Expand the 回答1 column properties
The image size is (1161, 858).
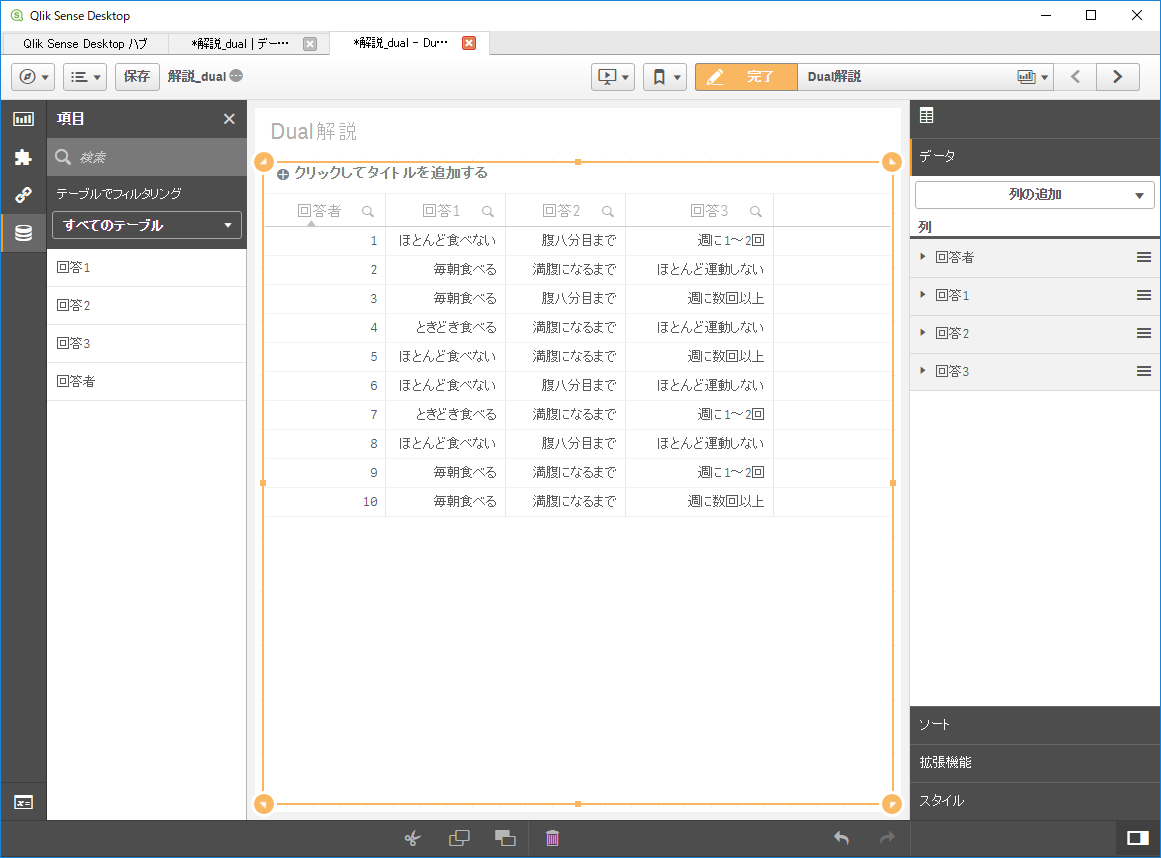click(923, 295)
